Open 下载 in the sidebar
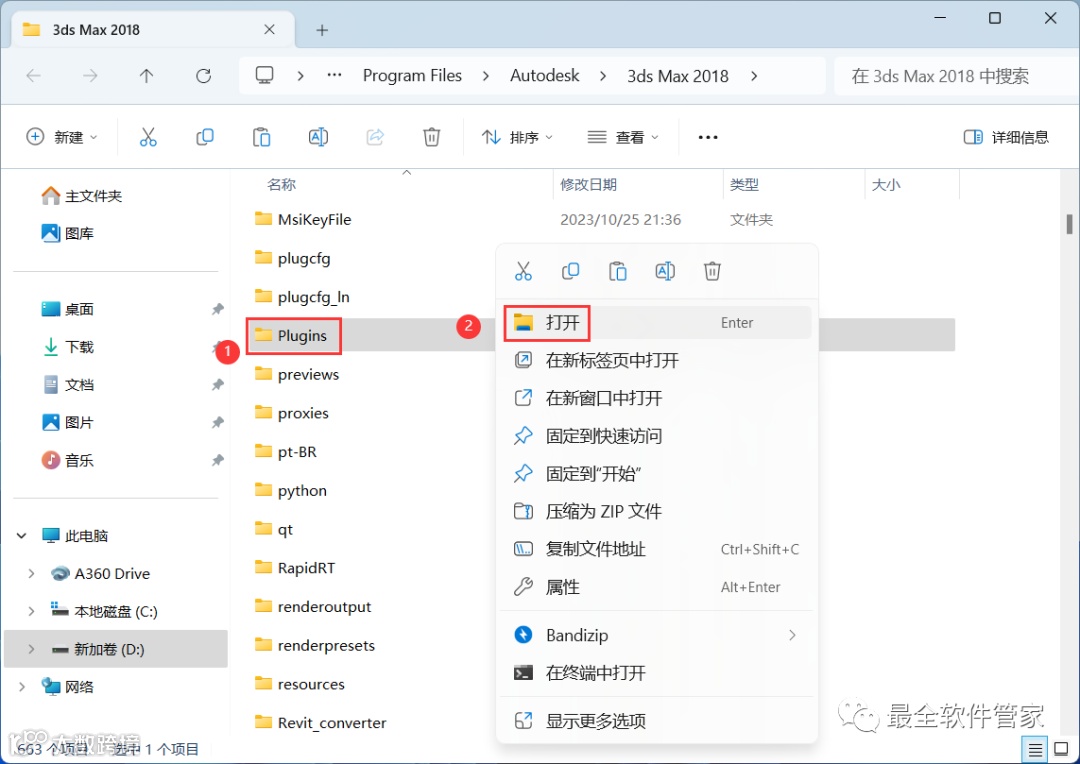This screenshot has width=1080, height=764. click(68, 347)
